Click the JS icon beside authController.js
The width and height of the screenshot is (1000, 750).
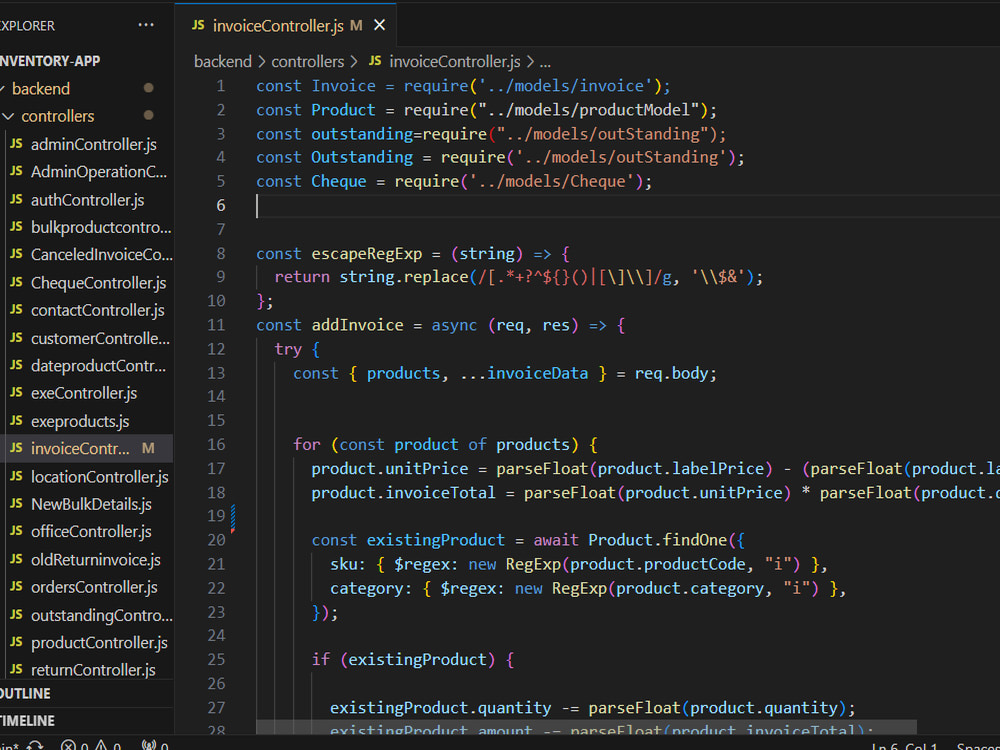point(17,200)
